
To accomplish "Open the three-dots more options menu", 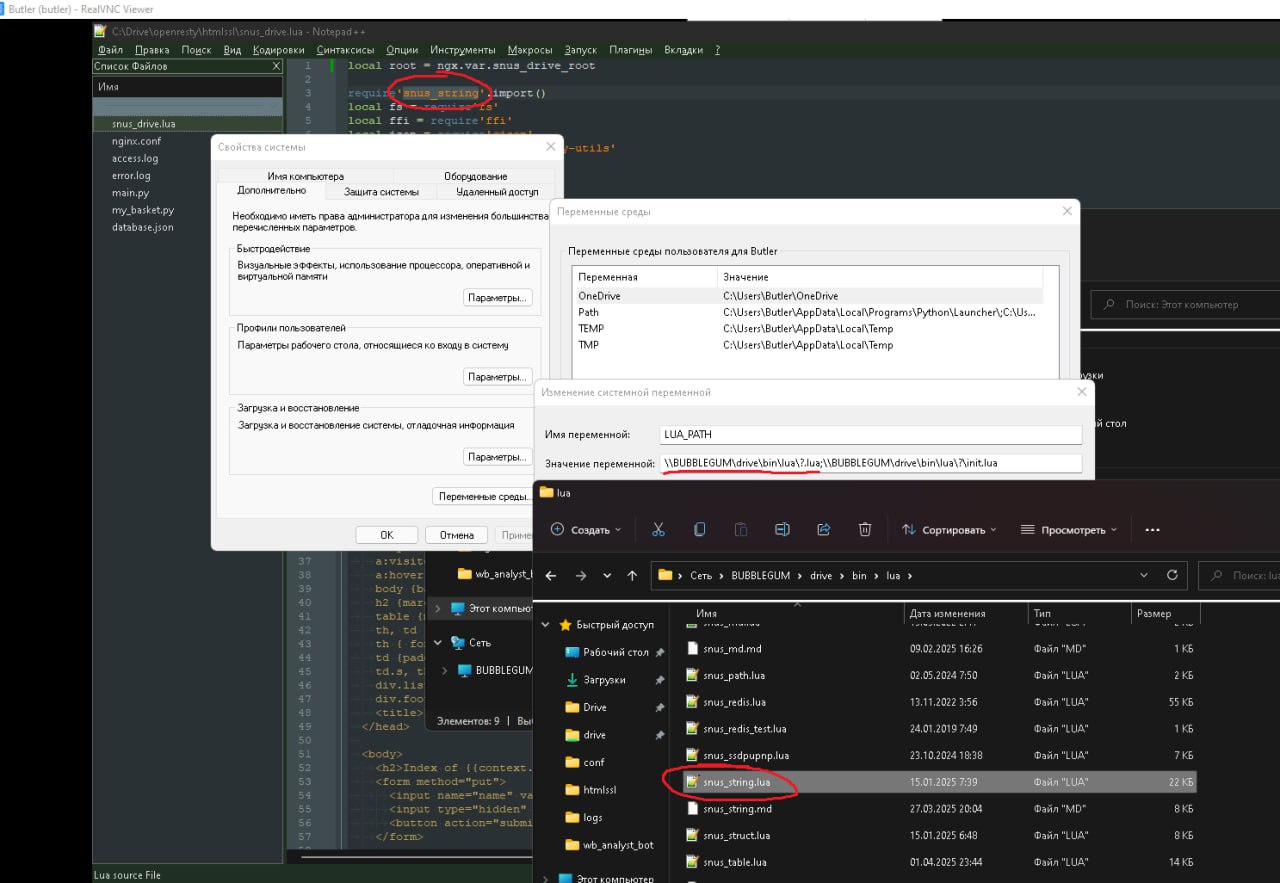I will pos(1152,530).
